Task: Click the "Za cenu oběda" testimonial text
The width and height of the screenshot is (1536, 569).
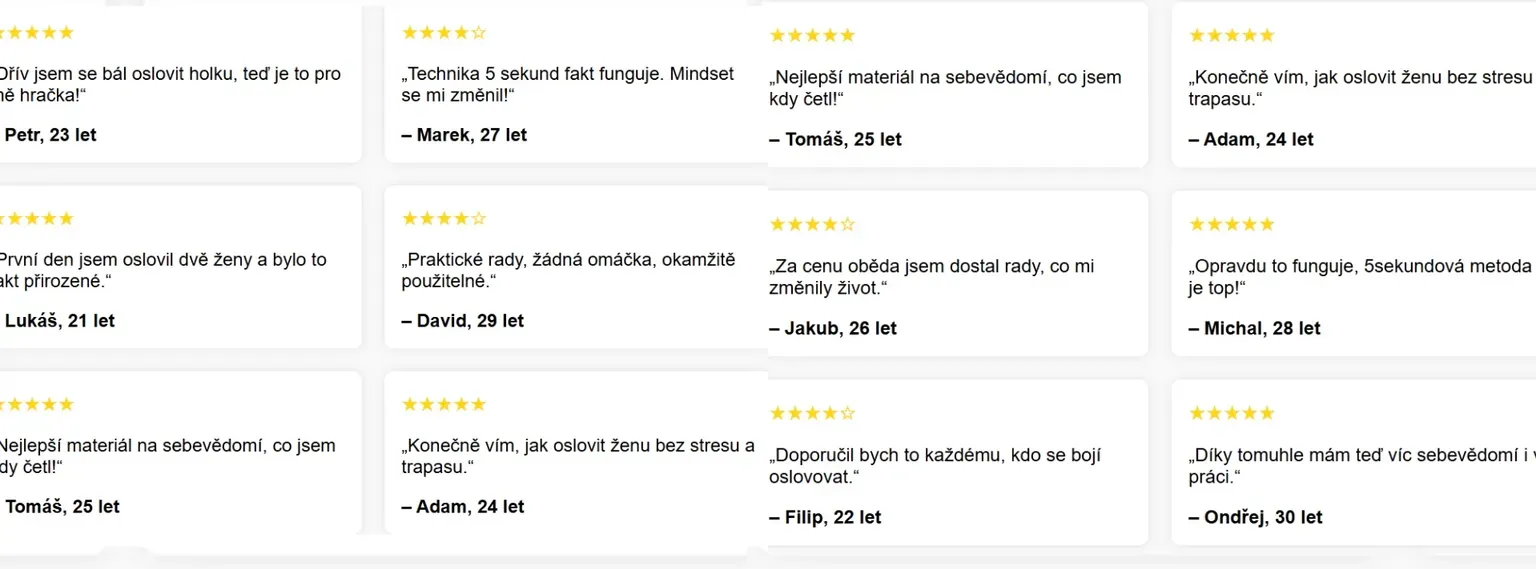Action: pos(931,277)
